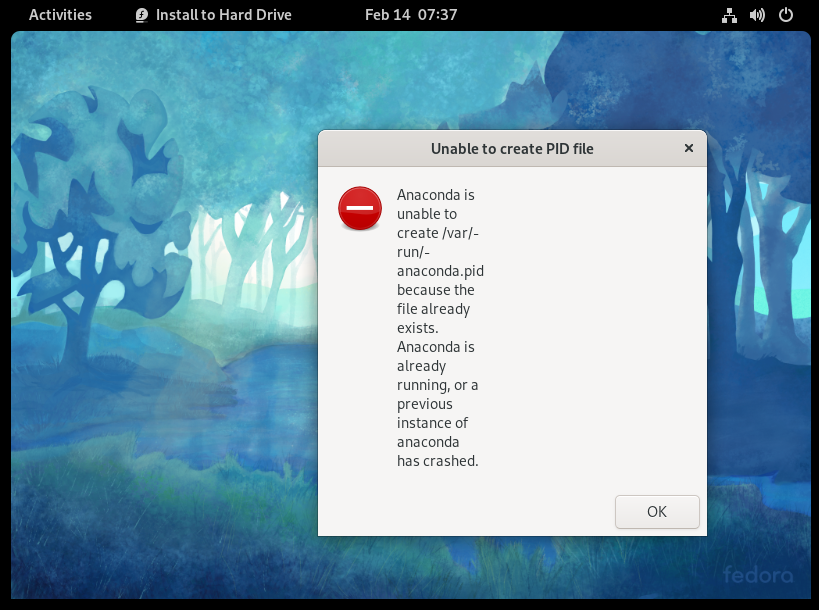Click the text 'anaconda.pid' in the message

440,271
